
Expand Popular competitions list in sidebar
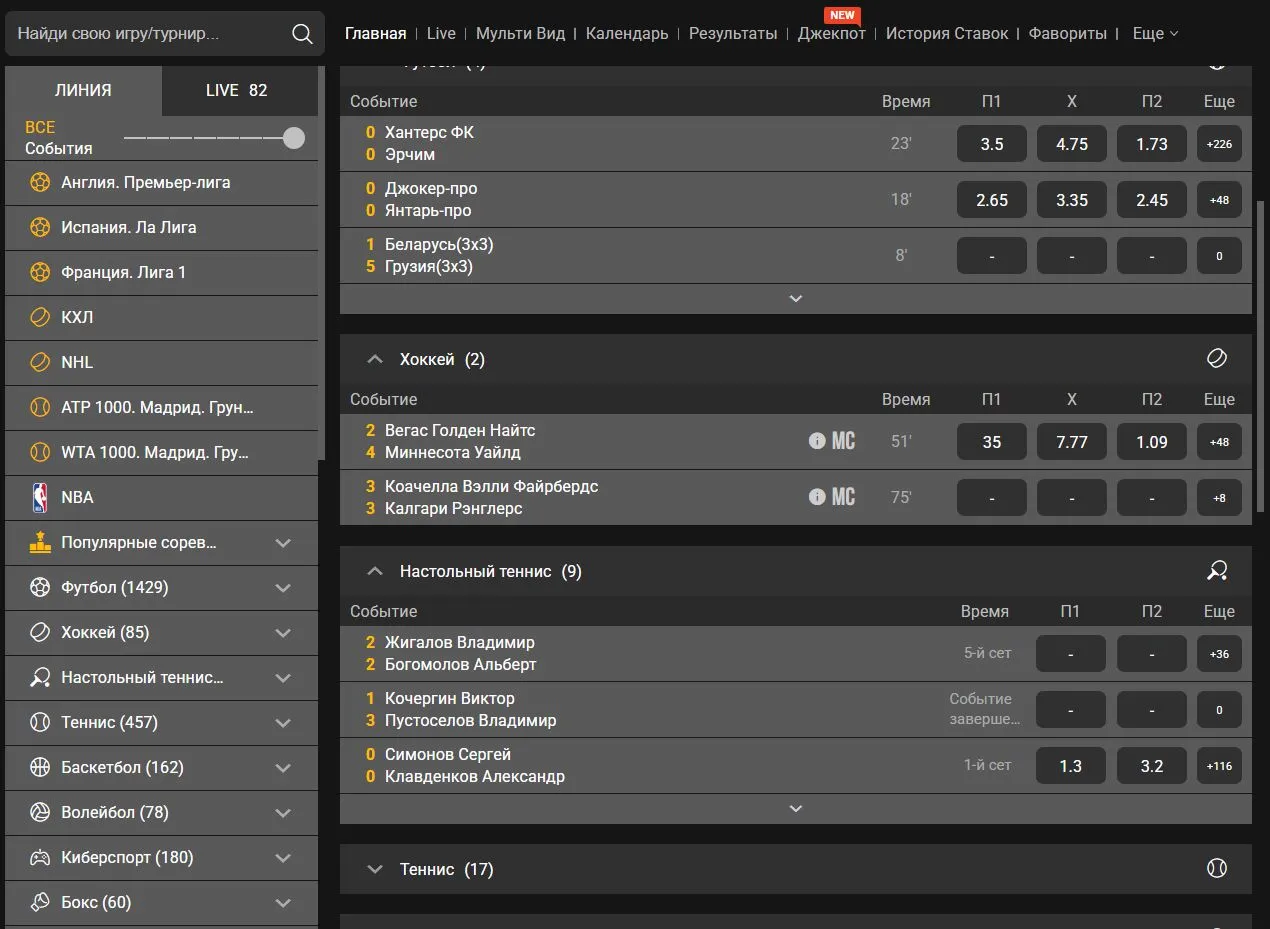283,543
